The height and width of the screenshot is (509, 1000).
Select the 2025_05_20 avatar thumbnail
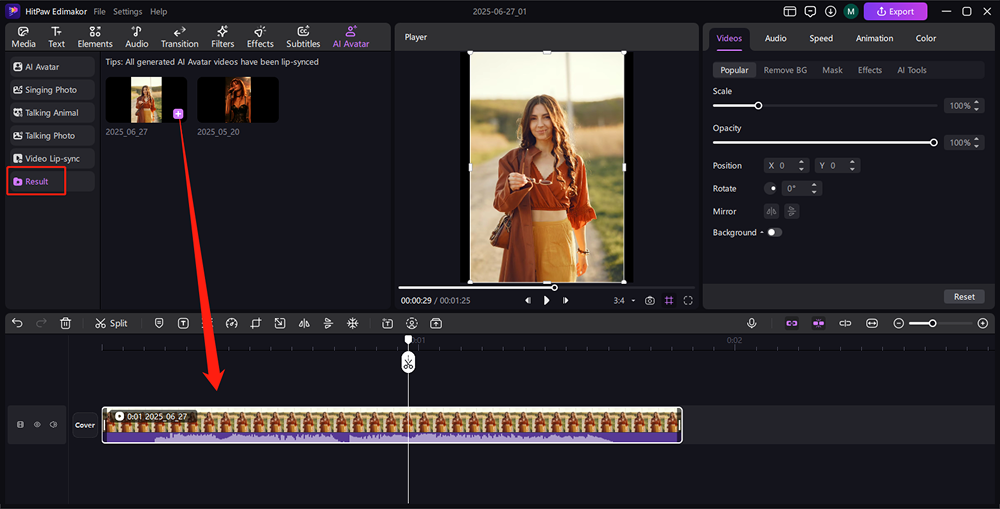click(238, 100)
